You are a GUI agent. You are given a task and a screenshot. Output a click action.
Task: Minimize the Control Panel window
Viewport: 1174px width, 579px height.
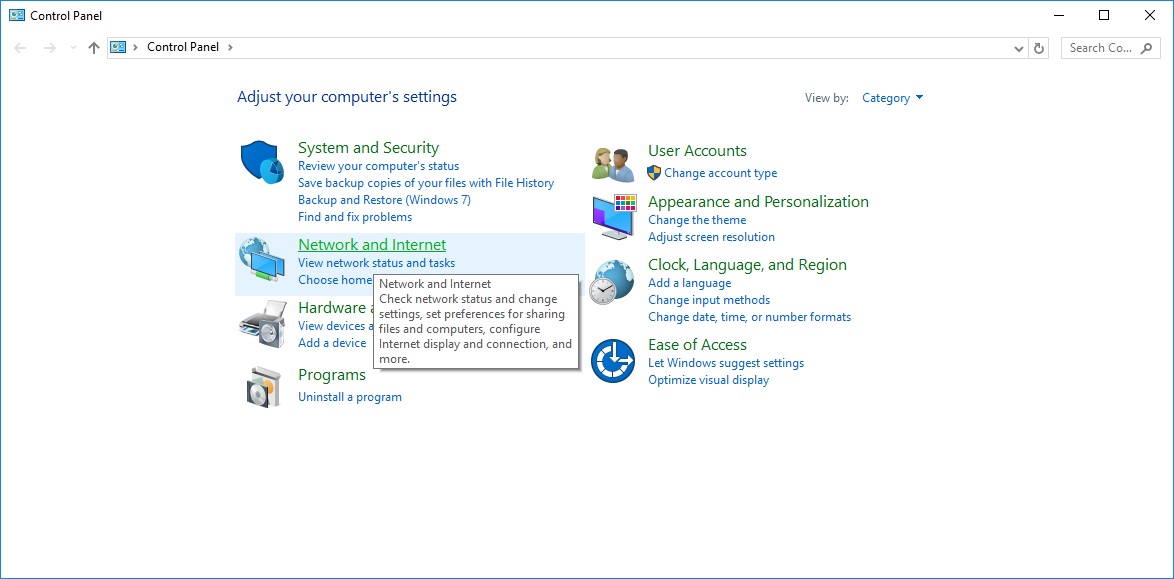(x=1058, y=15)
